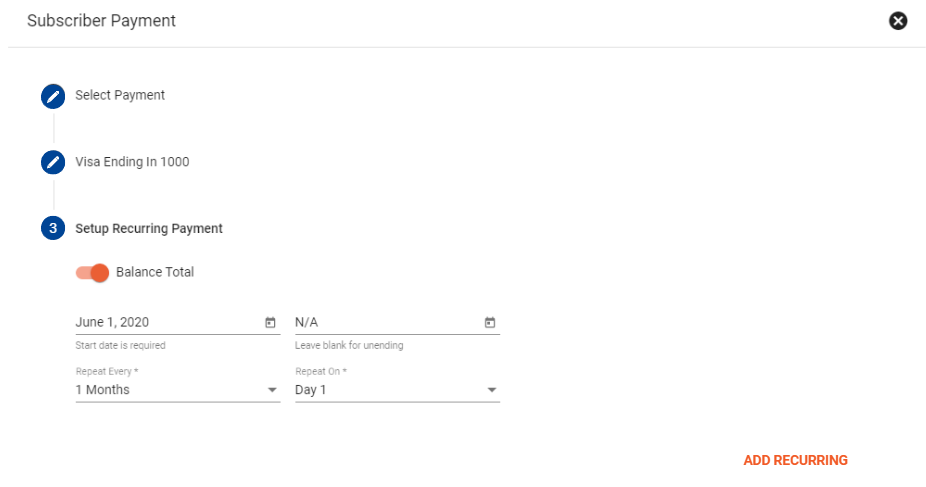Close the Subscriber Payment dialog

click(x=898, y=21)
